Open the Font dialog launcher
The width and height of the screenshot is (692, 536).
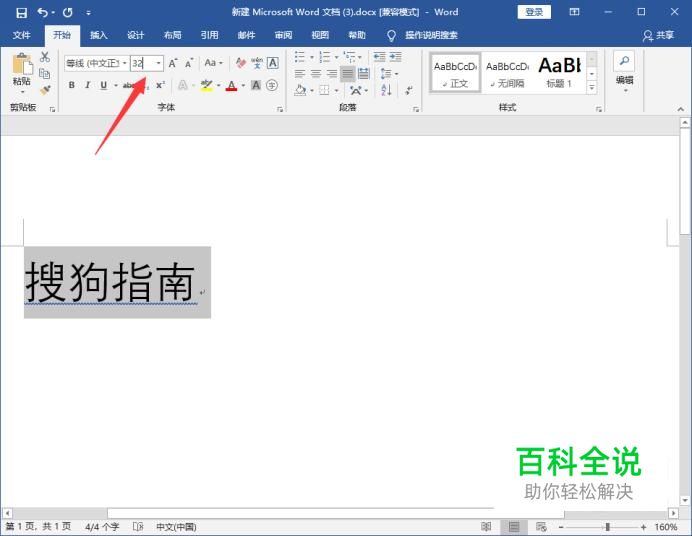click(x=280, y=109)
